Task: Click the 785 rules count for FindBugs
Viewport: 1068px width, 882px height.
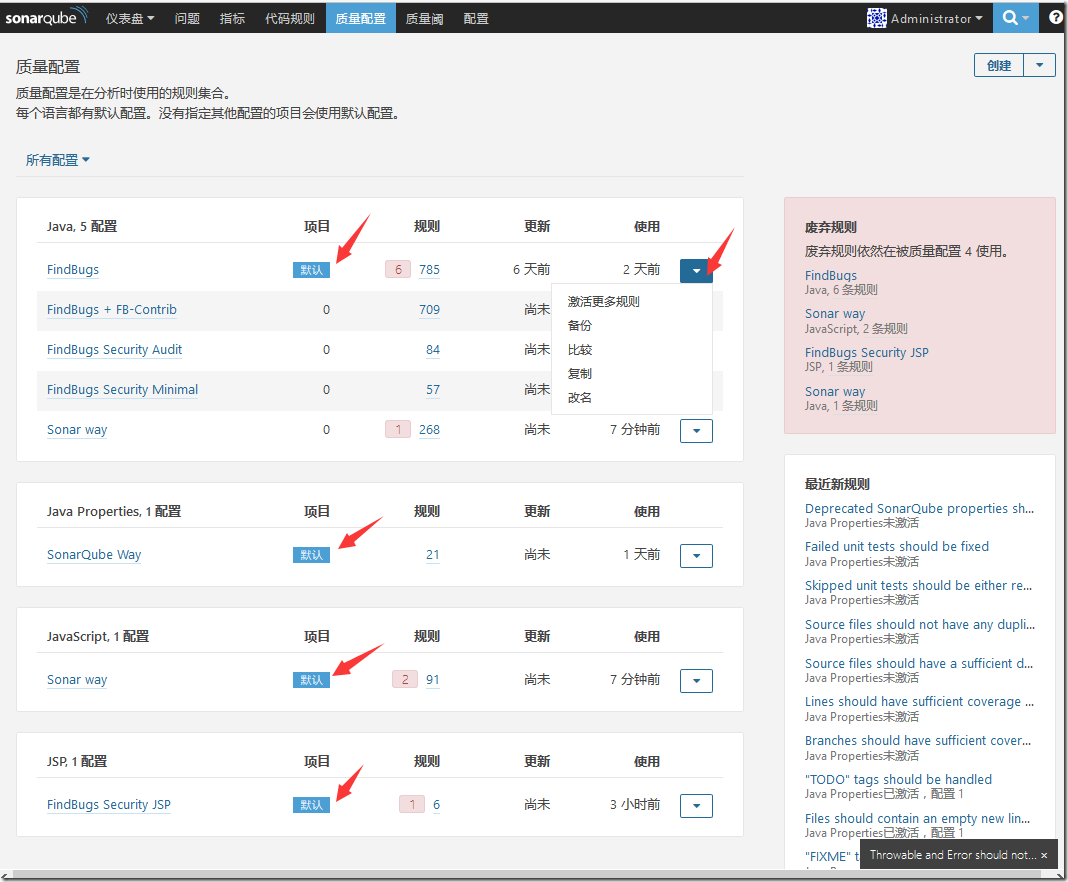Action: pos(429,270)
